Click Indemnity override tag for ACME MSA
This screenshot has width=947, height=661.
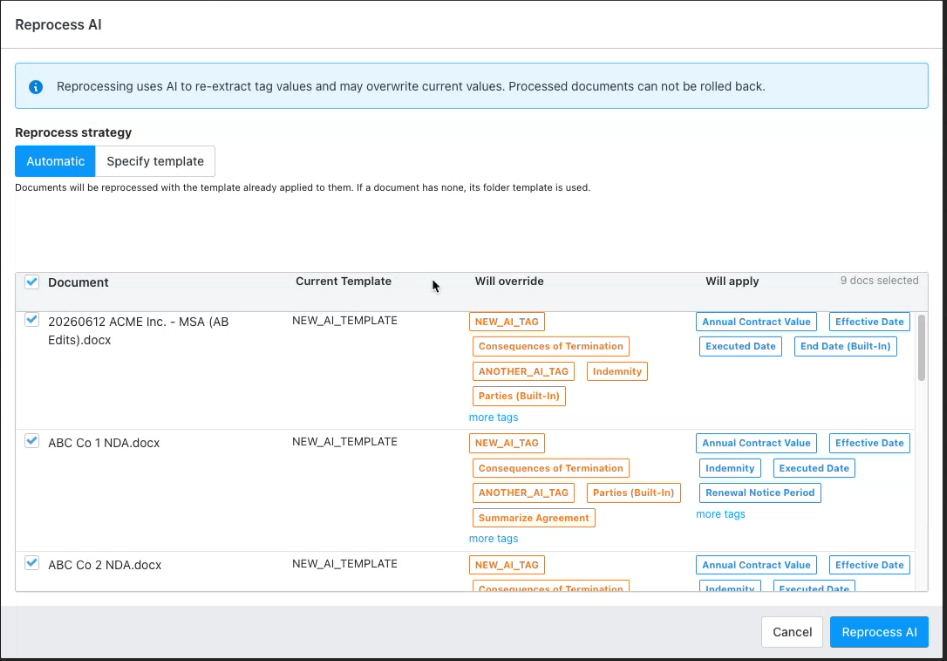[617, 372]
